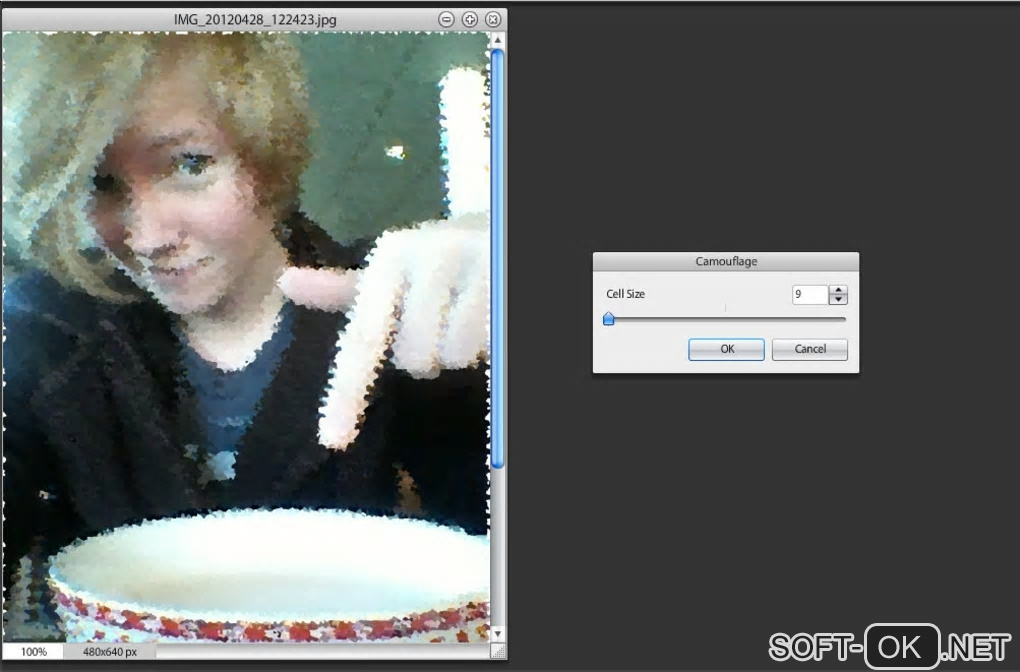1020x672 pixels.
Task: Maximize the image window with the plus icon
Action: pyautogui.click(x=470, y=20)
